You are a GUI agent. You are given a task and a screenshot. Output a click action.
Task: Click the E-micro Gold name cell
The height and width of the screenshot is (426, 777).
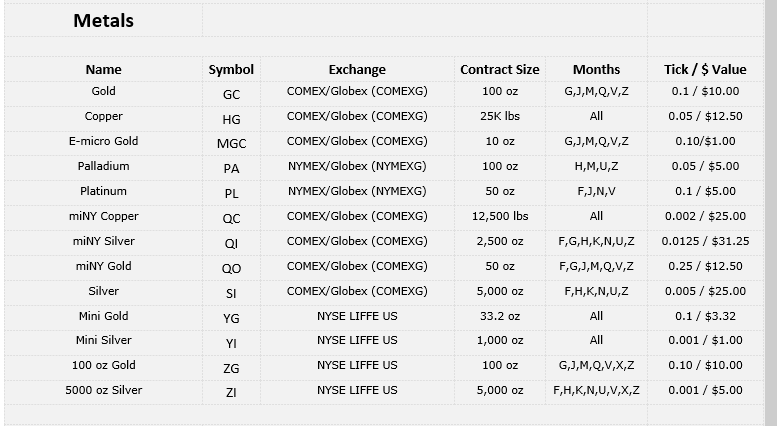(x=104, y=141)
